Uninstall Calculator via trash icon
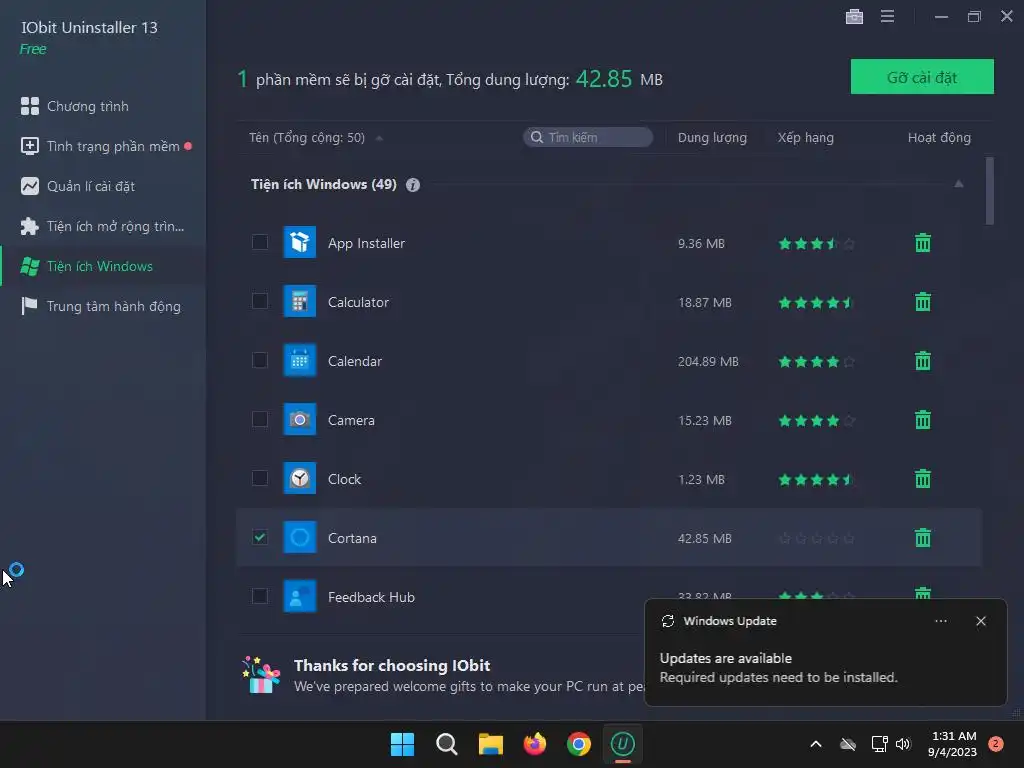Viewport: 1024px width, 768px height. click(923, 302)
